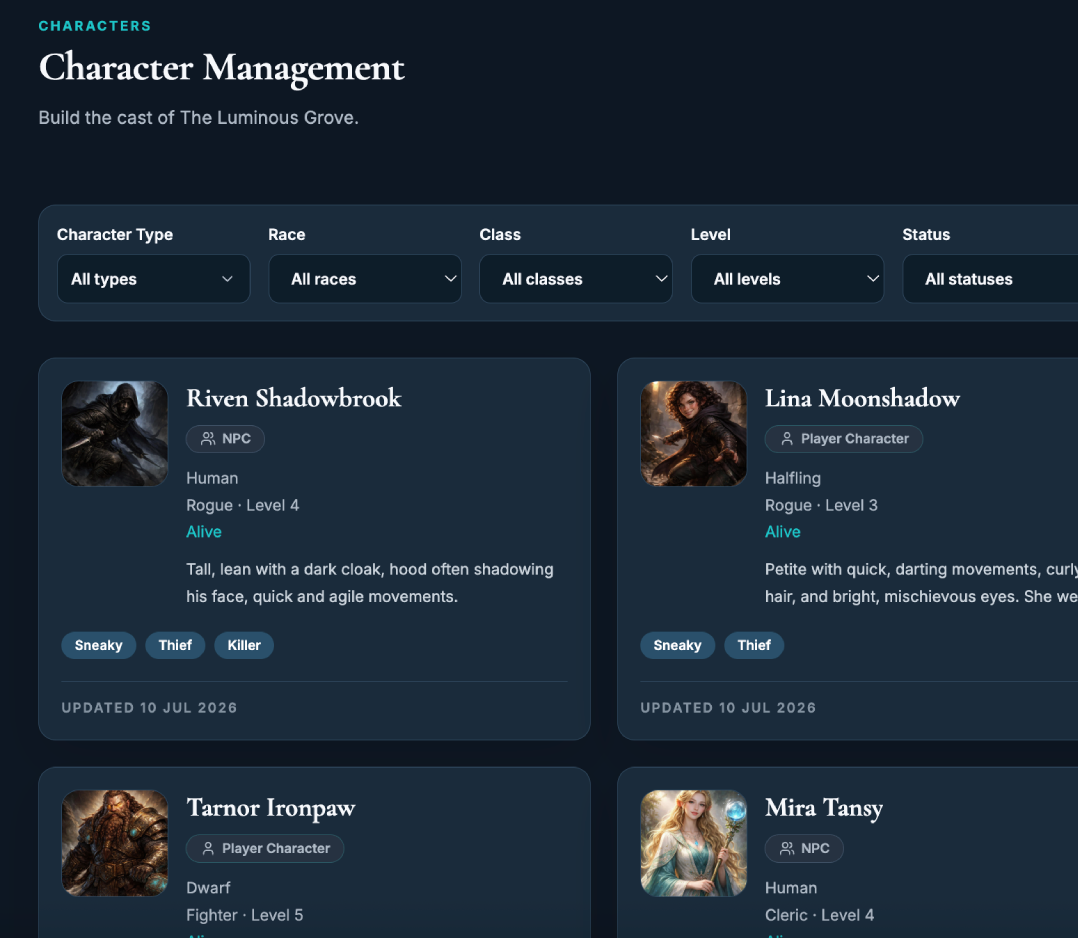Click the chevron arrow of All races
The height and width of the screenshot is (938, 1078).
[x=450, y=279]
